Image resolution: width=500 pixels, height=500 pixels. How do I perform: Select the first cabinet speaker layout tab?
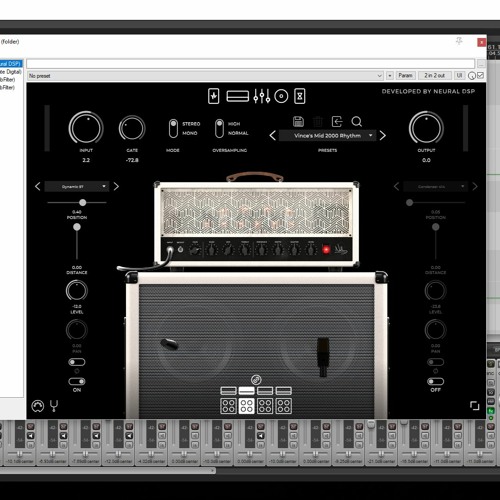coord(228,406)
